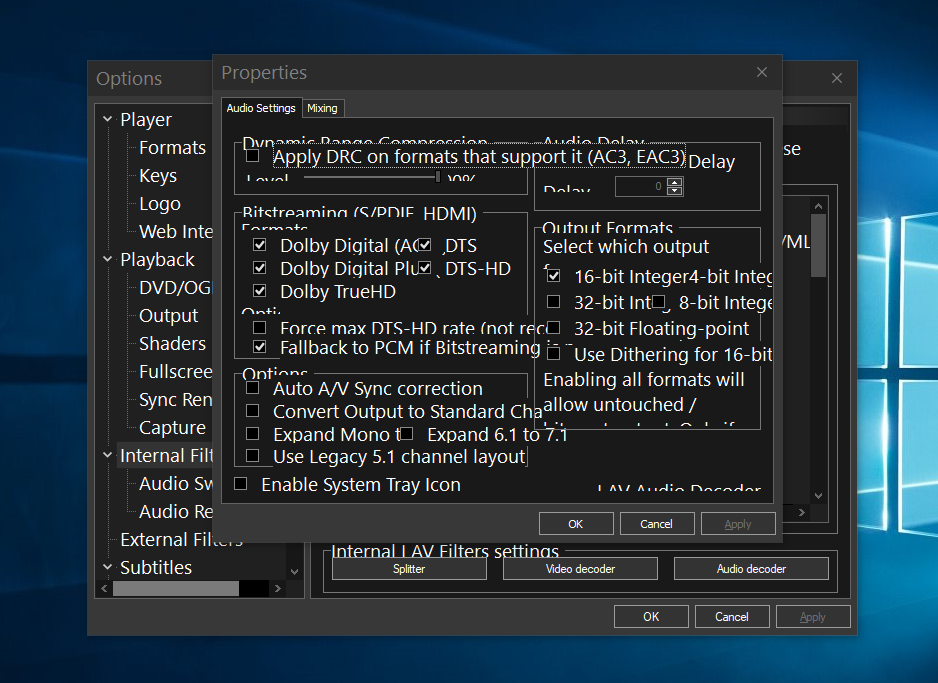Image resolution: width=938 pixels, height=683 pixels.
Task: Click OK in the Properties dialog
Action: click(x=576, y=523)
